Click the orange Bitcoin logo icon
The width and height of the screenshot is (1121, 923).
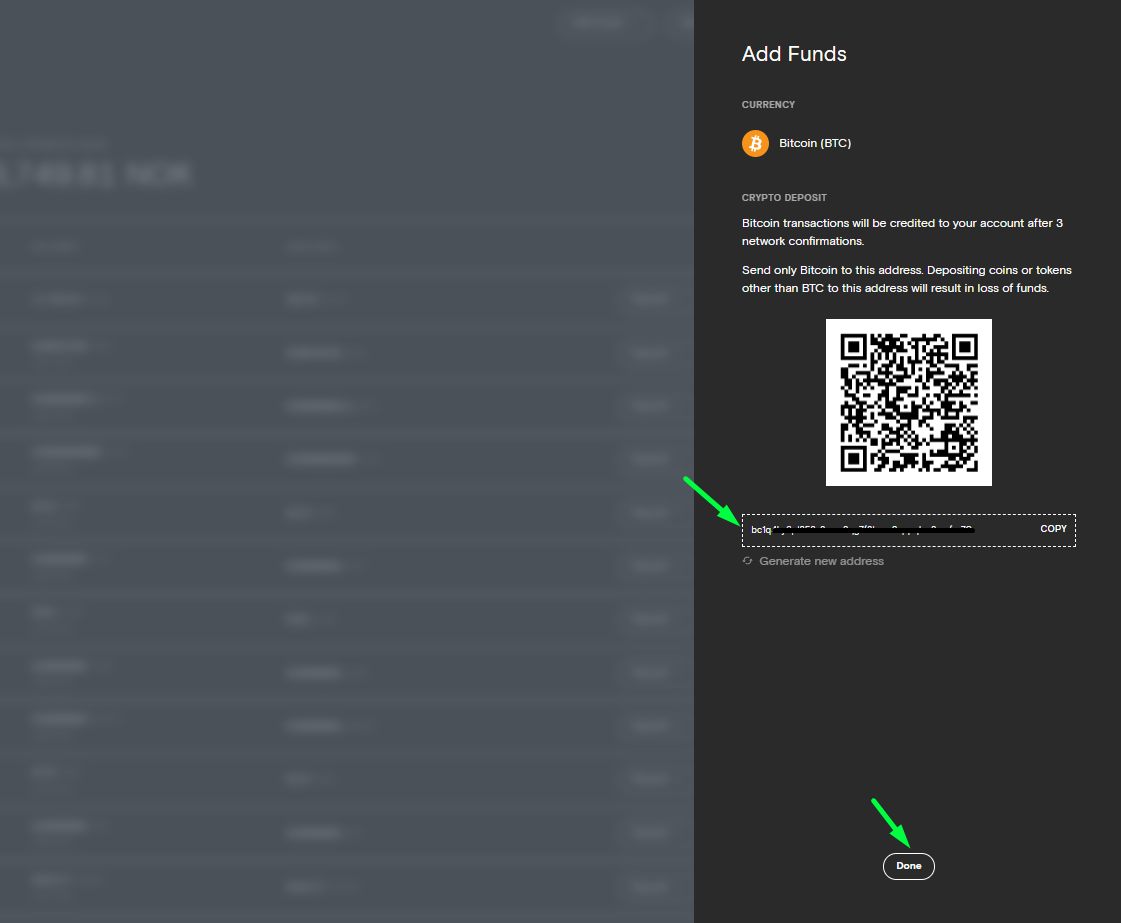(755, 143)
